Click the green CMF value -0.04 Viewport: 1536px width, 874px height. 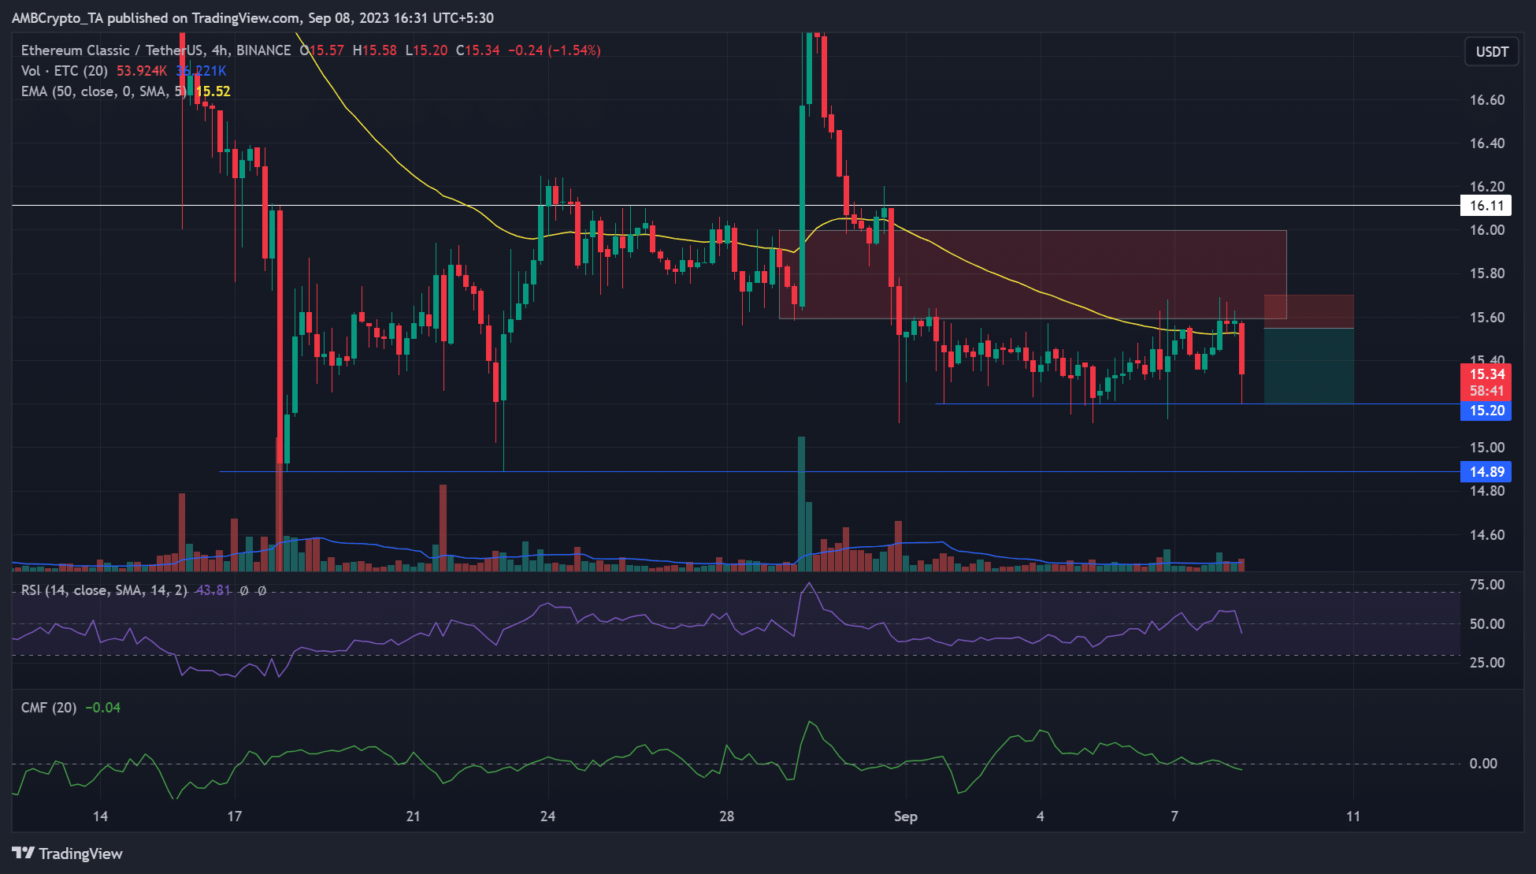(103, 707)
